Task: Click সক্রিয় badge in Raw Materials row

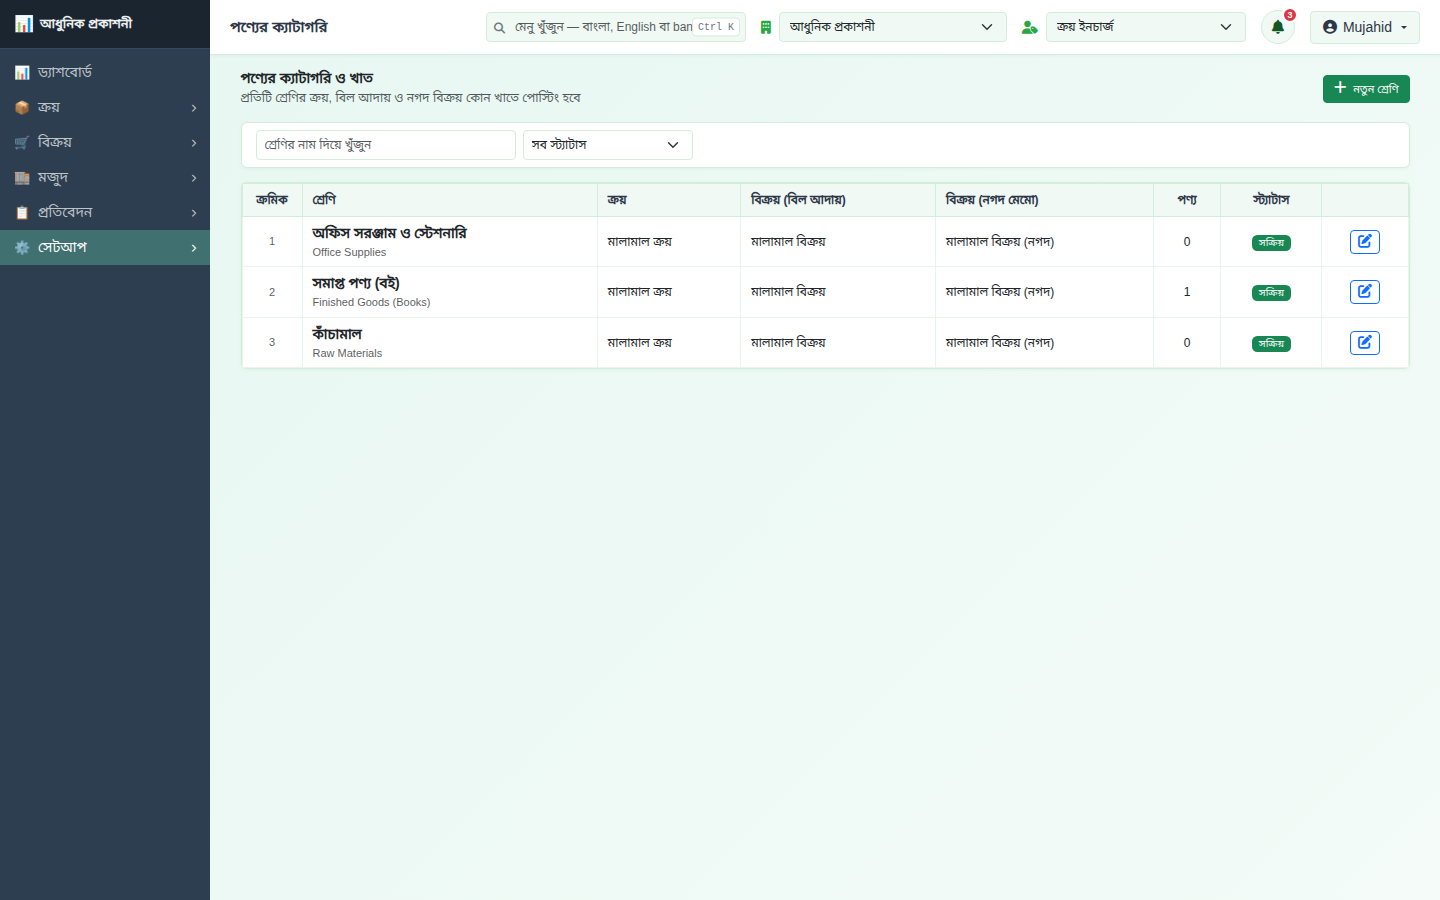Action: point(1271,344)
